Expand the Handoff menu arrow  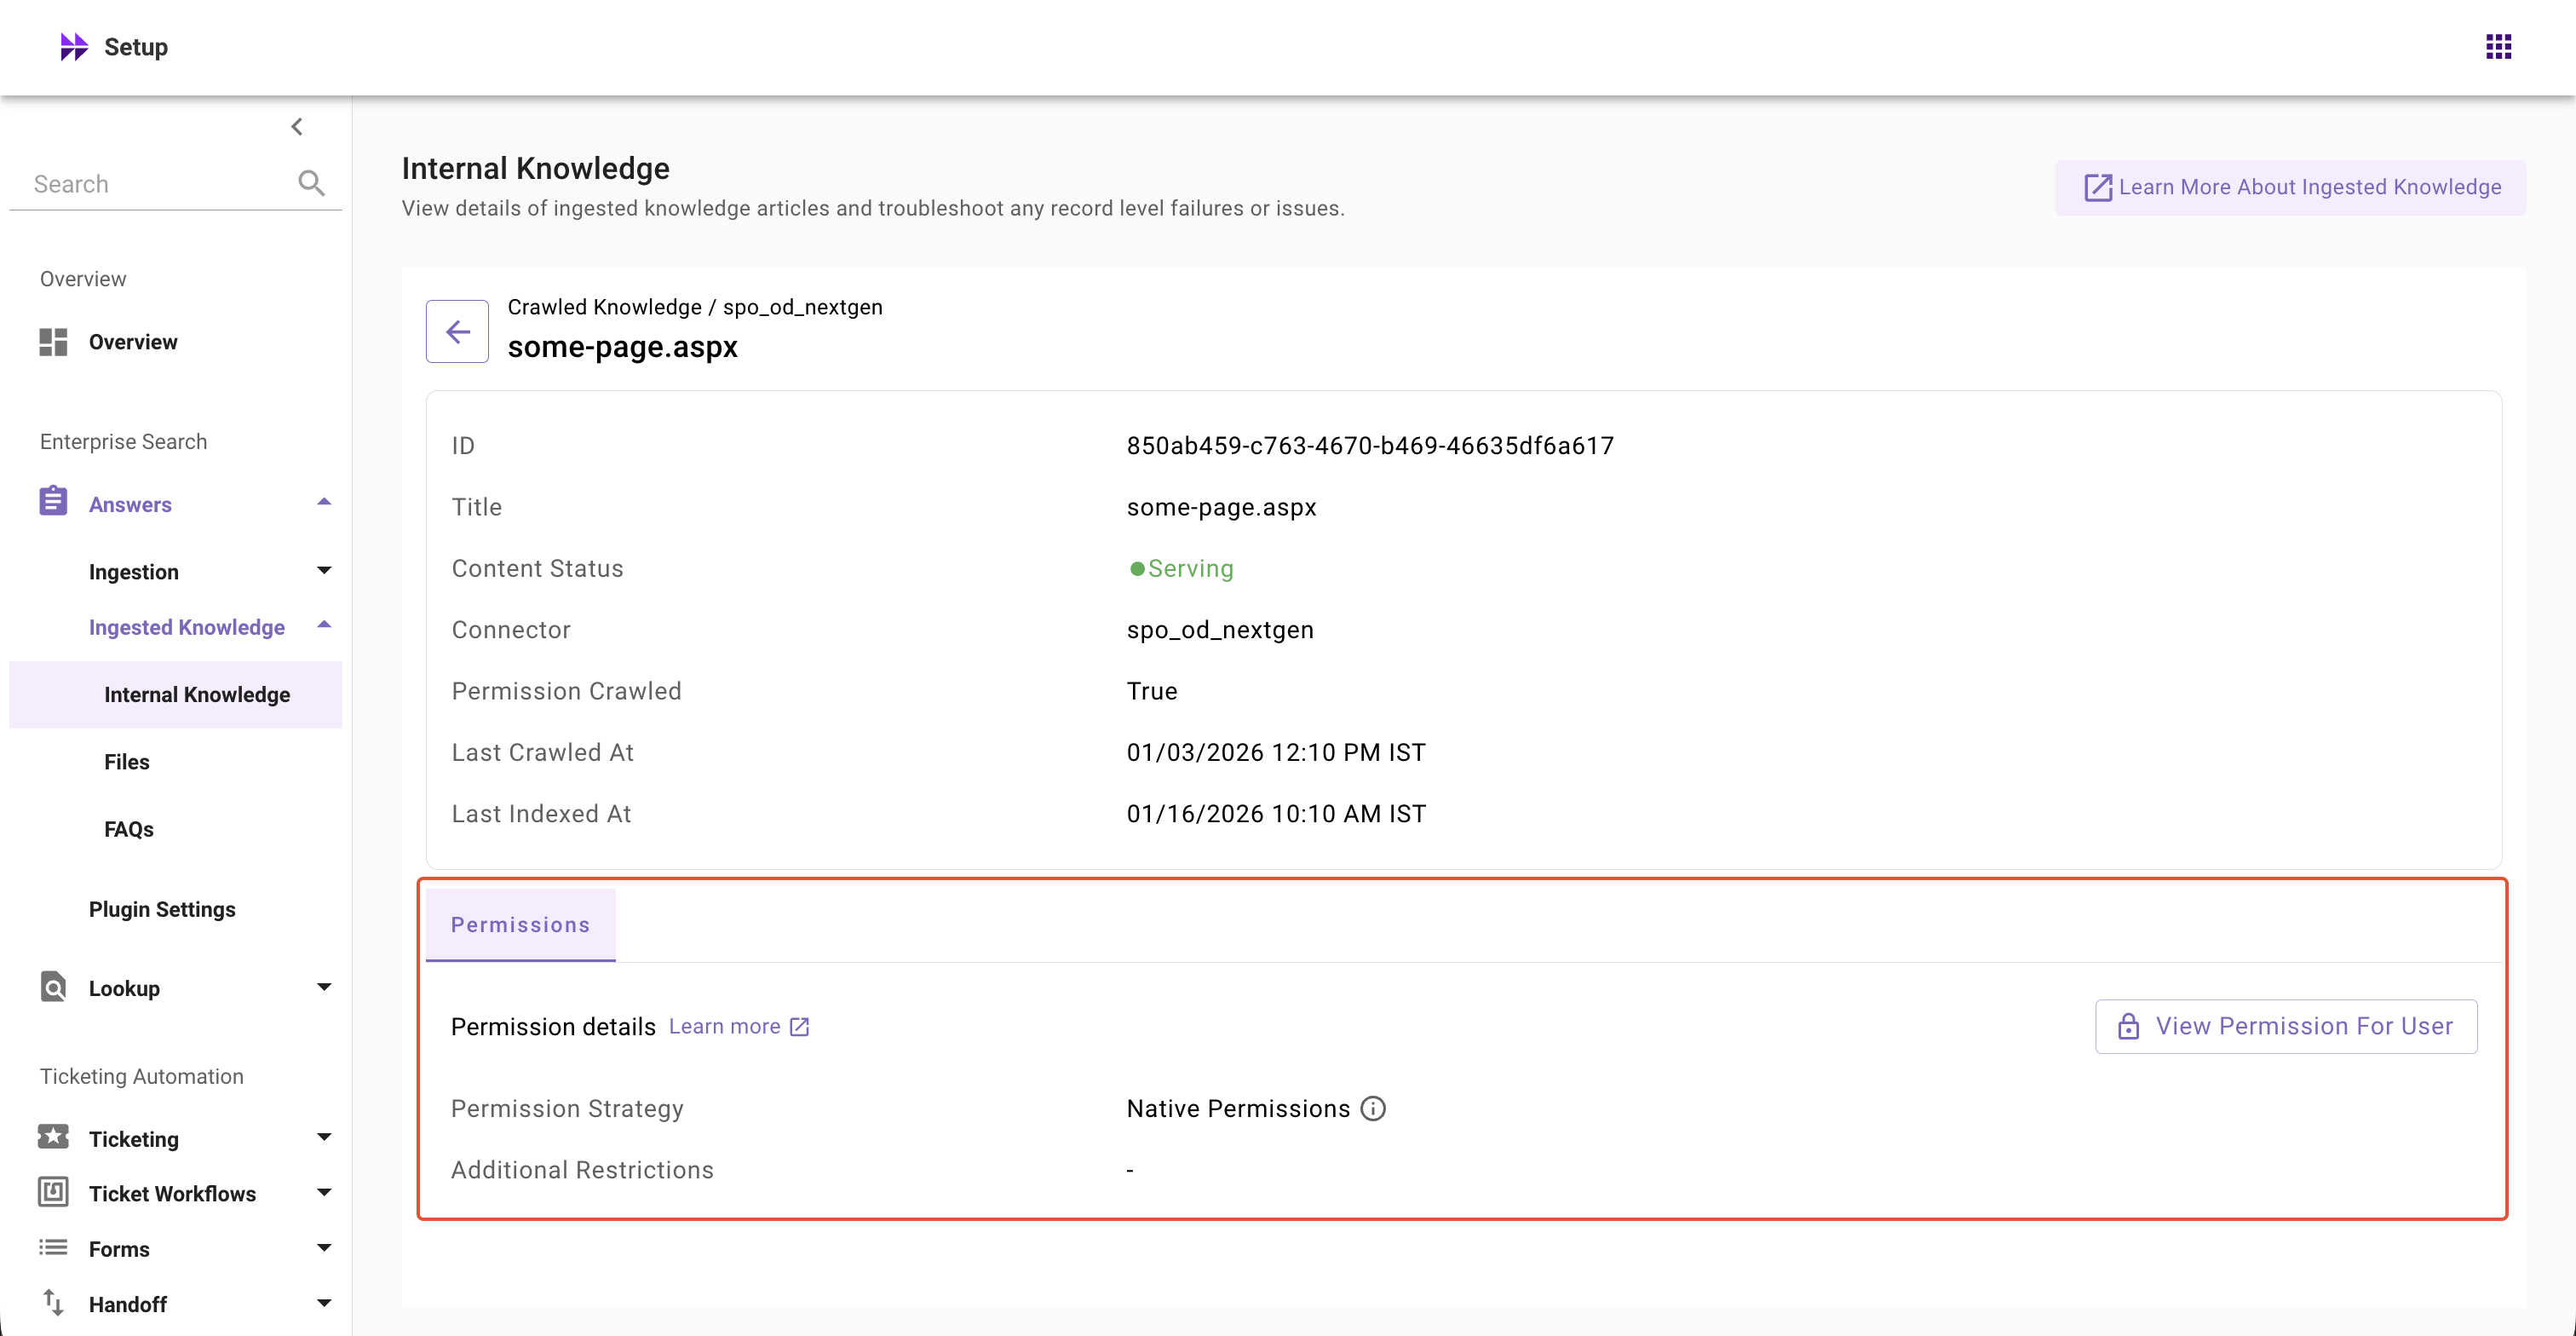point(323,1303)
